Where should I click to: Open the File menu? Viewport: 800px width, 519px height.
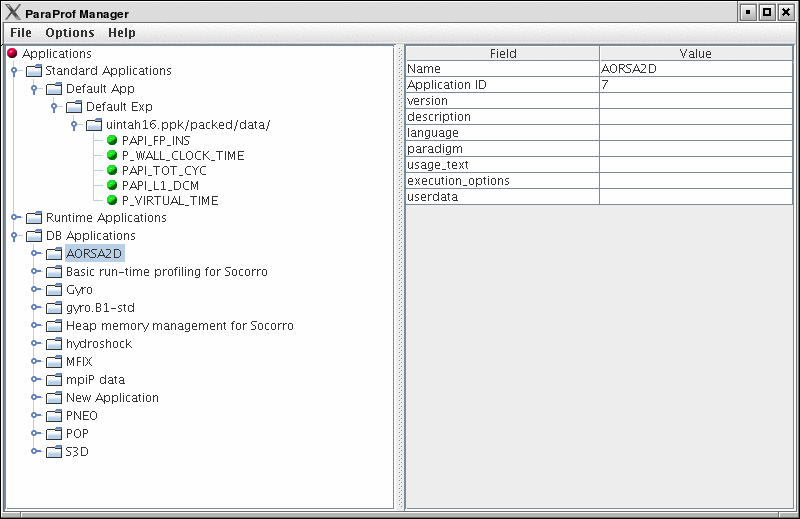click(x=20, y=33)
